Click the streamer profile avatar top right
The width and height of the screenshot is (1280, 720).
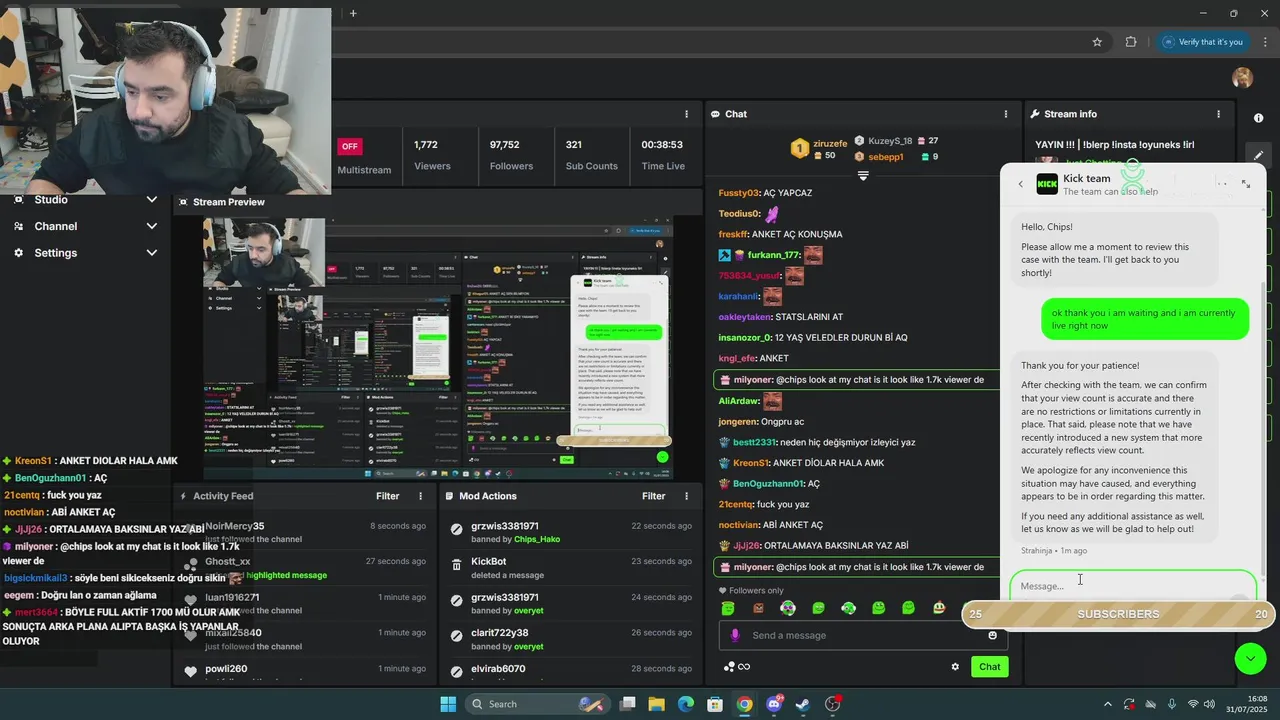pyautogui.click(x=1242, y=78)
